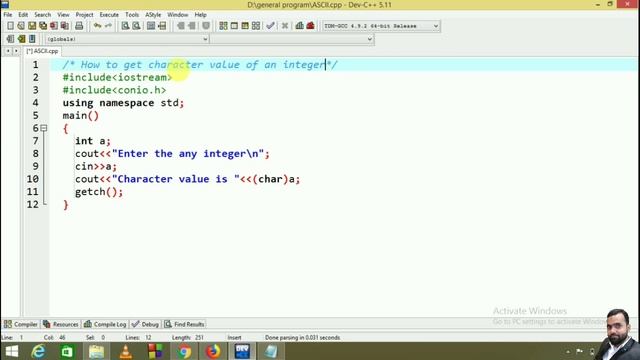Click the "getch();" code line
The width and height of the screenshot is (640, 360).
(99, 192)
